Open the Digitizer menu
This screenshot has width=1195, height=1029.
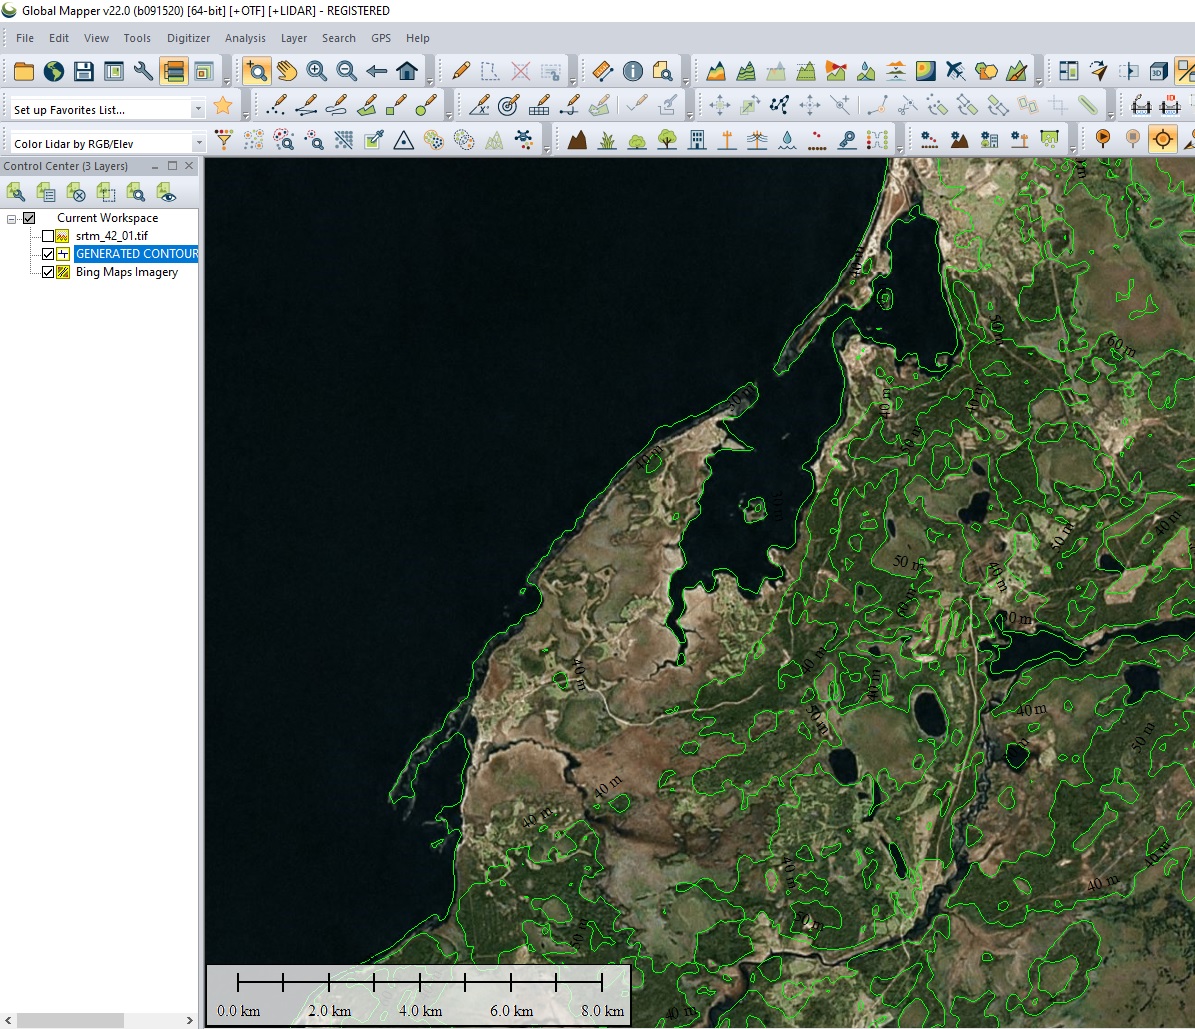point(188,38)
